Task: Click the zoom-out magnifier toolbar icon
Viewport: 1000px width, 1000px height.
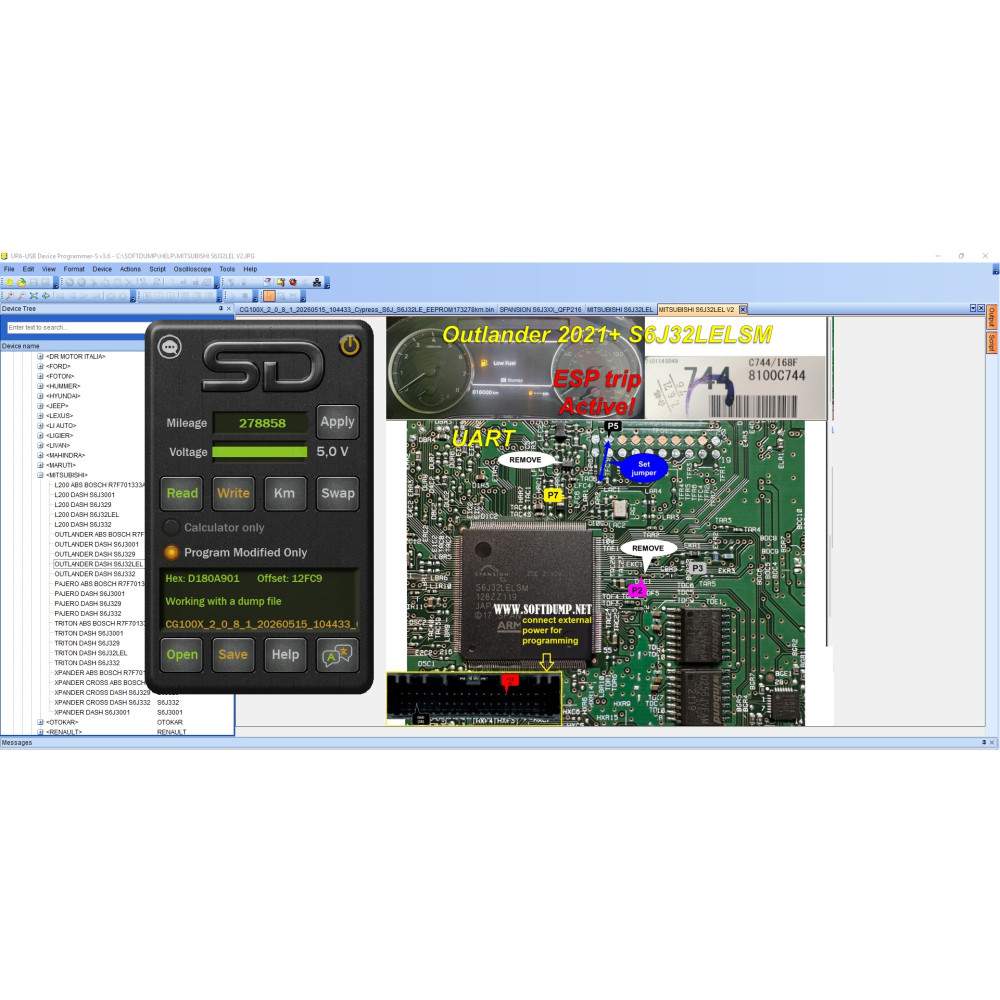Action: tap(22, 296)
